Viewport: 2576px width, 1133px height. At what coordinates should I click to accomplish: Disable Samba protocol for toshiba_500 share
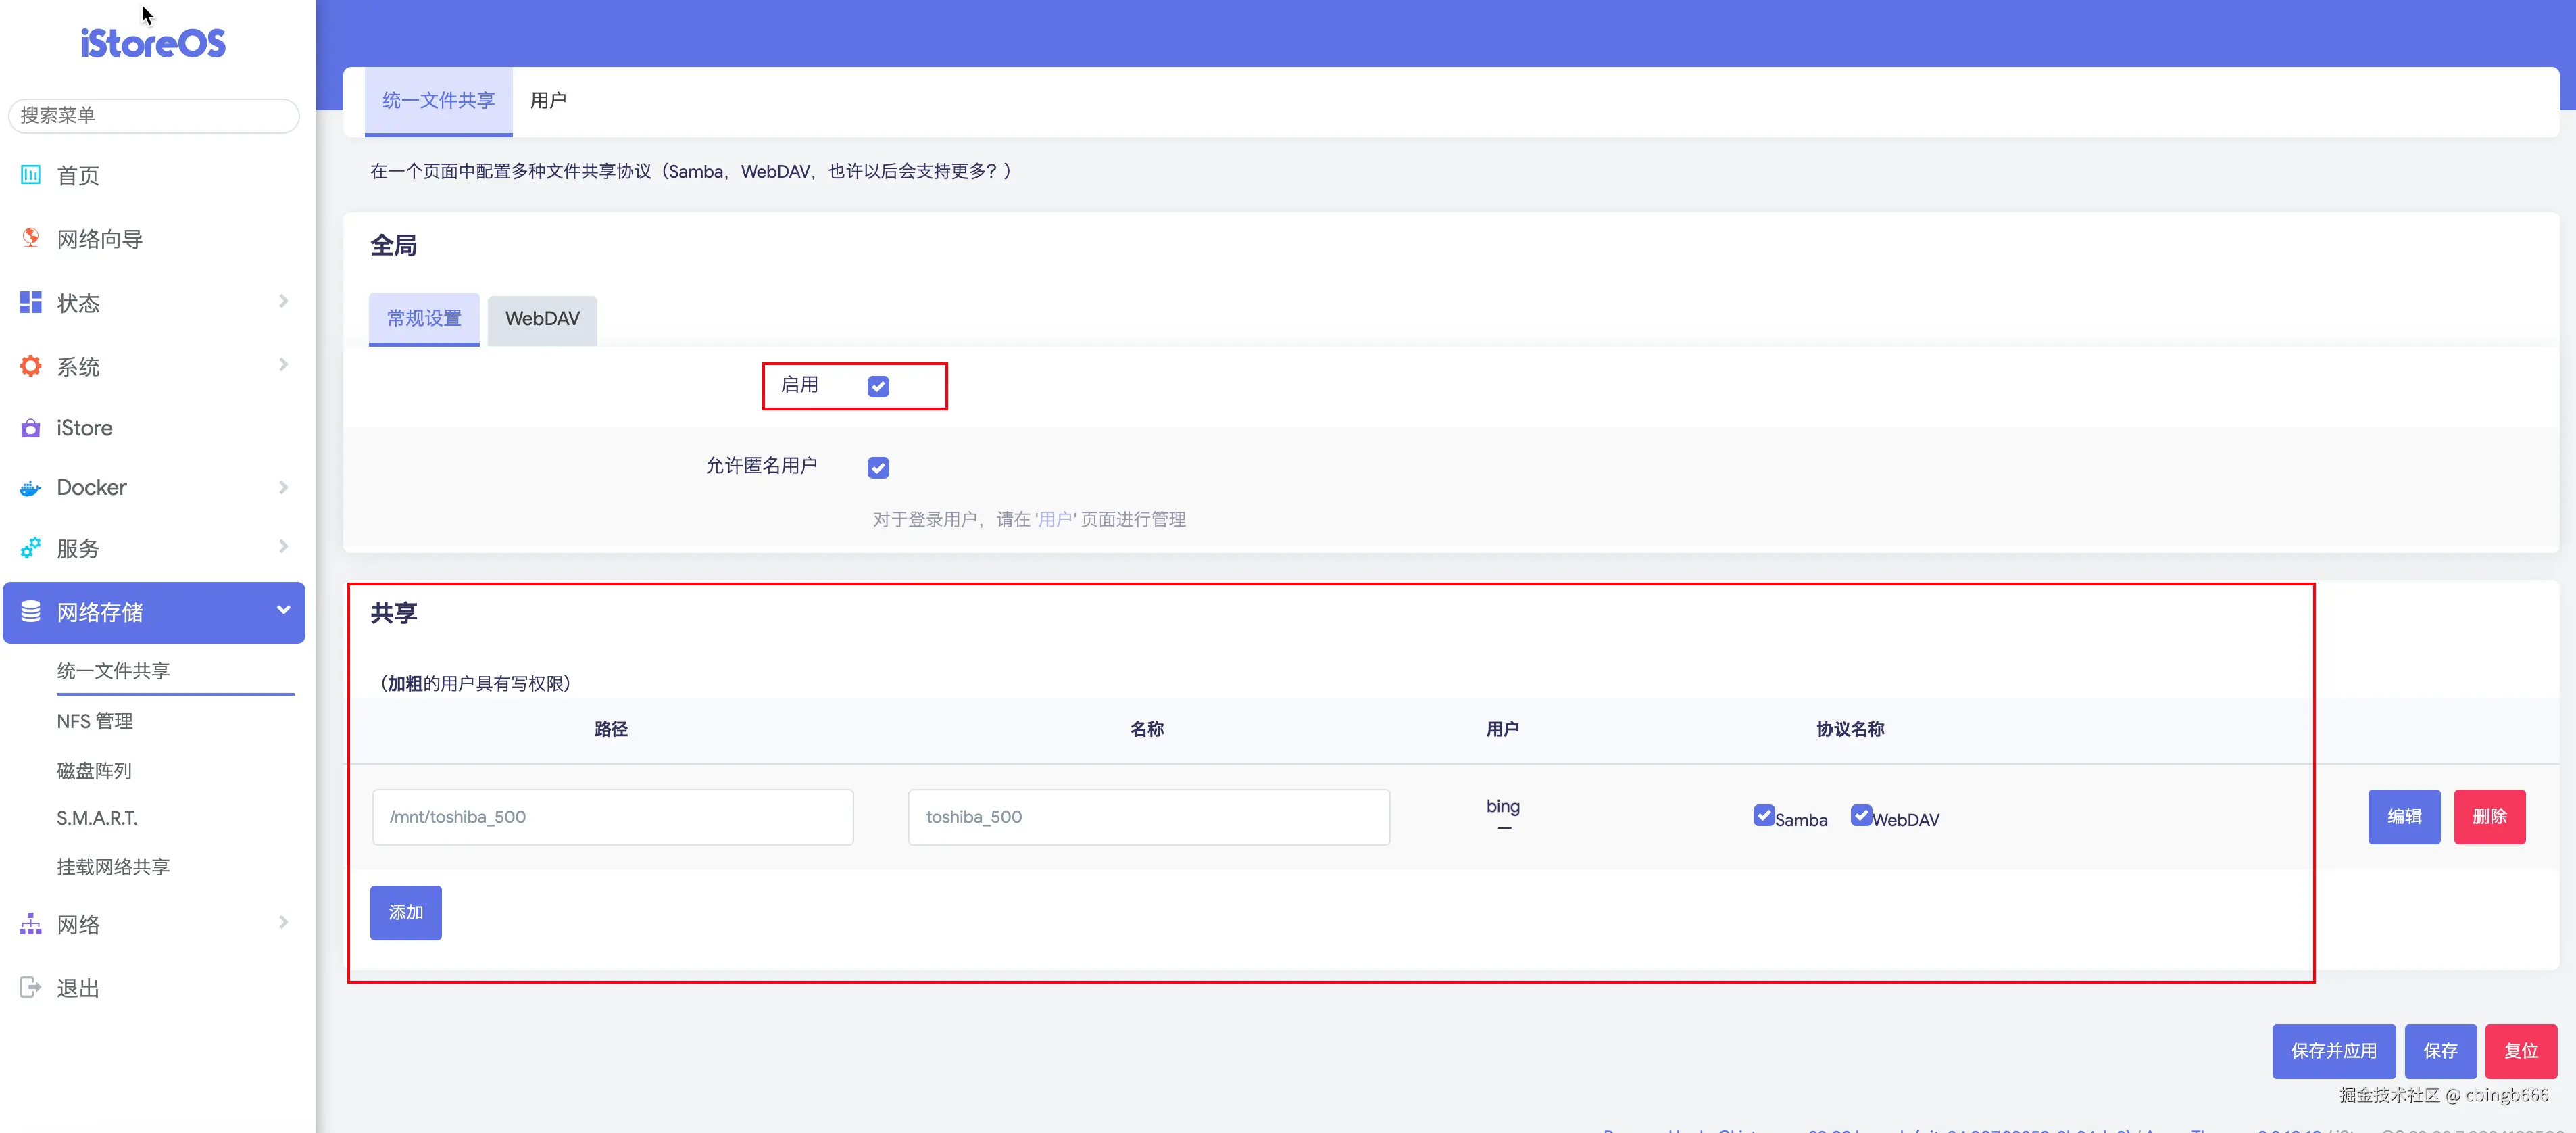(1764, 815)
